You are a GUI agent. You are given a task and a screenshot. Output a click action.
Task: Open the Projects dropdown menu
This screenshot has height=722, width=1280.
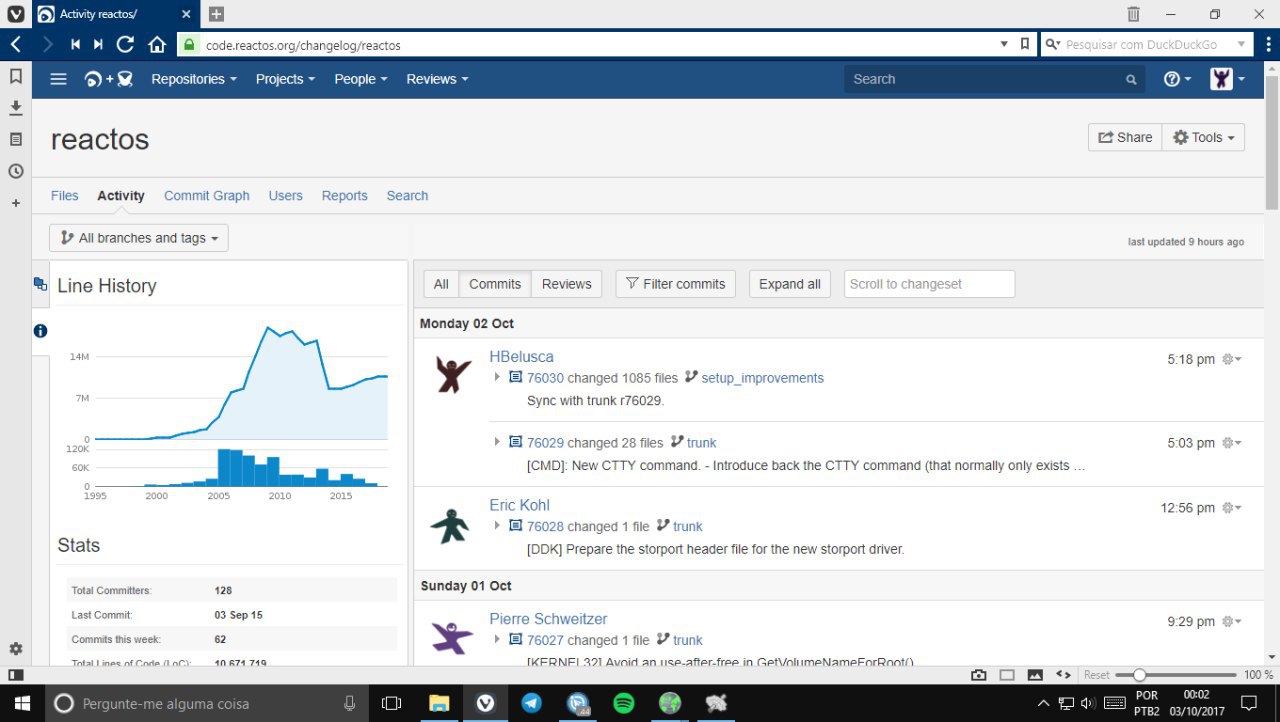tap(285, 79)
